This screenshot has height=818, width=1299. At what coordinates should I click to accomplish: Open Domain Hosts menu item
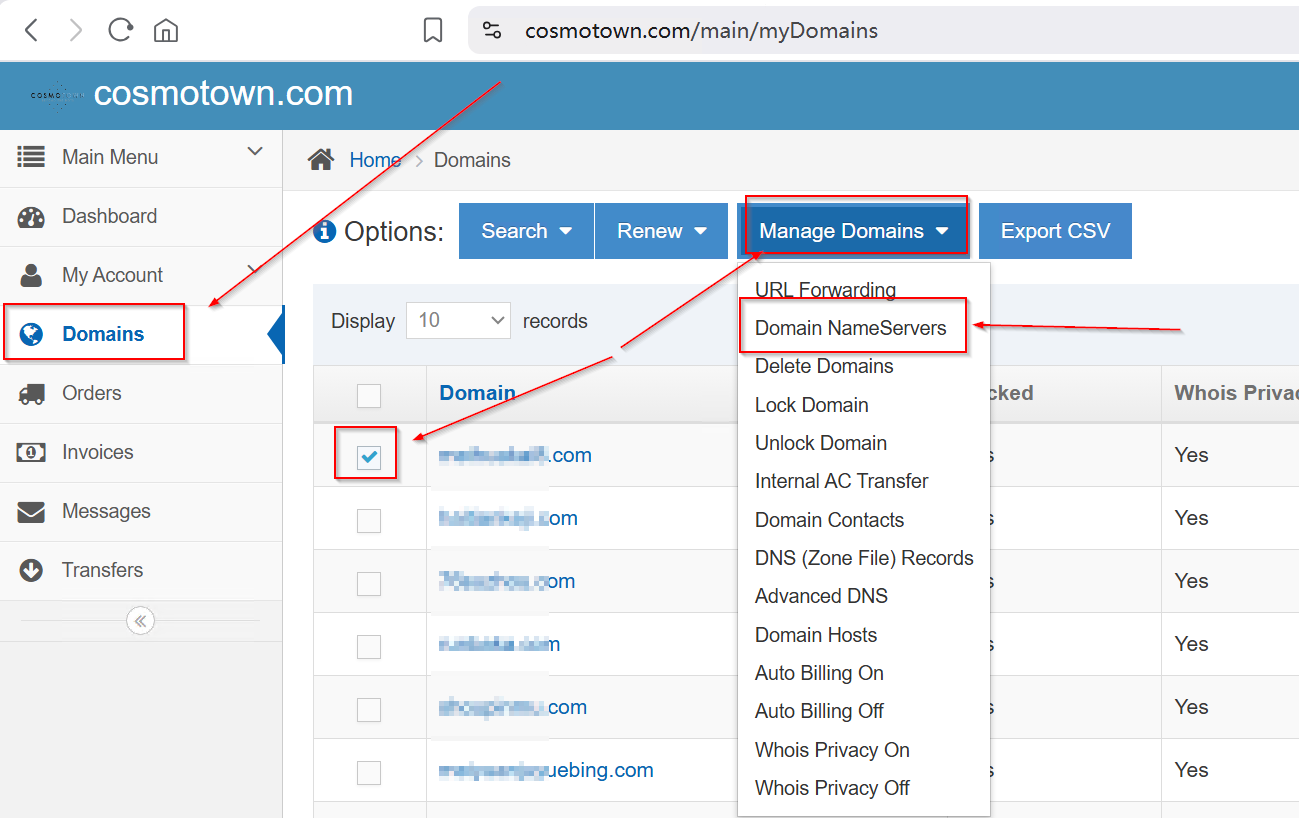coord(816,635)
